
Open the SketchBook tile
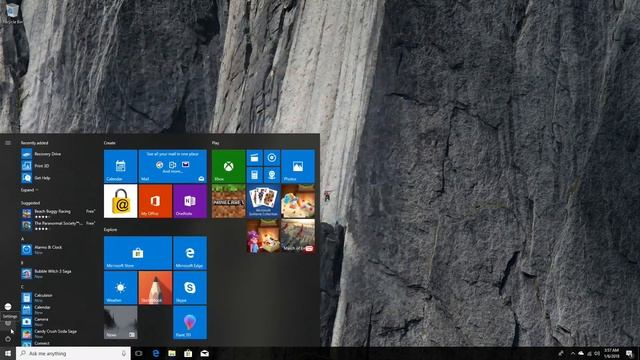point(155,288)
